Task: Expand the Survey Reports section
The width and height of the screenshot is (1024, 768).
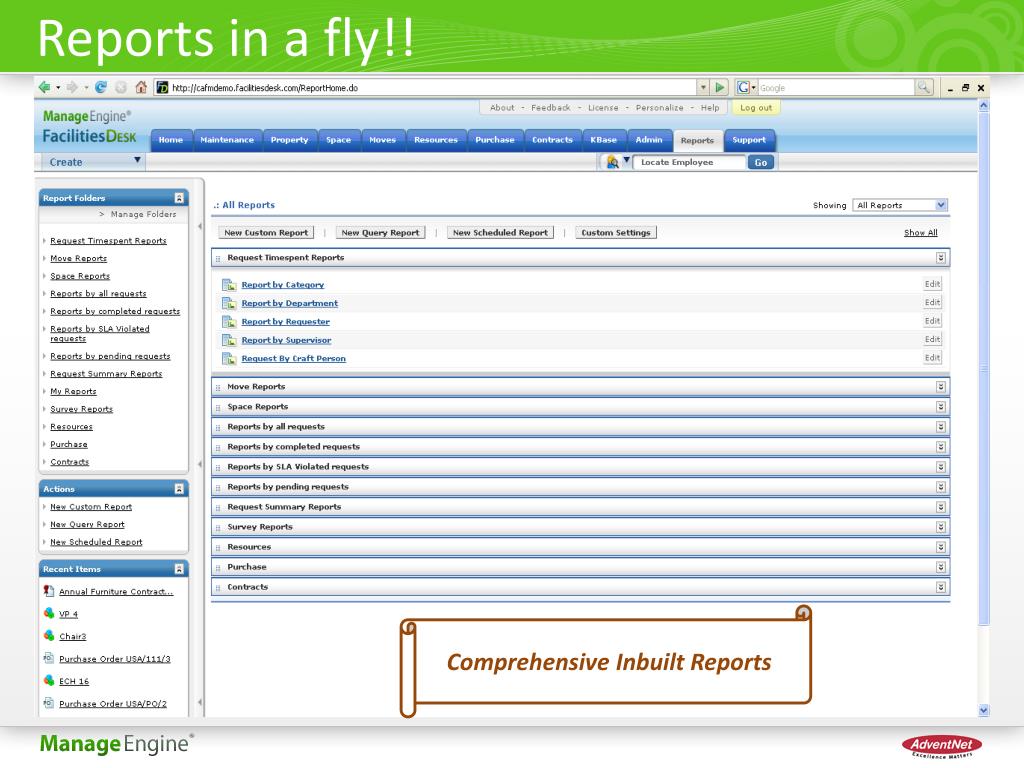Action: tap(940, 526)
